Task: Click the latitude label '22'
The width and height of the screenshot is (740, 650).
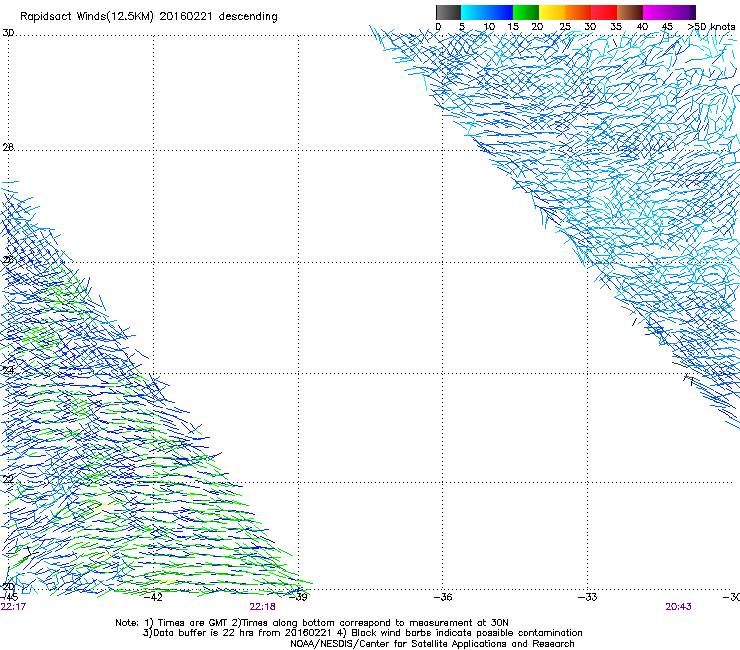Action: point(8,479)
